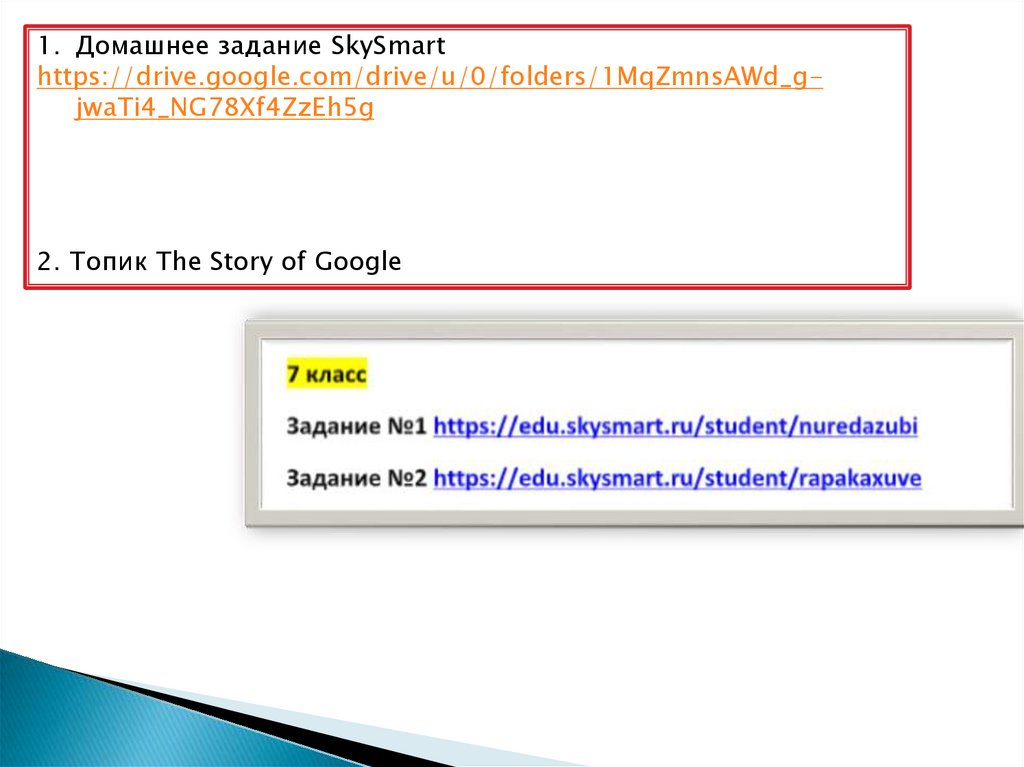Click the 'Задание №2' label
The image size is (1024, 767).
coord(356,478)
